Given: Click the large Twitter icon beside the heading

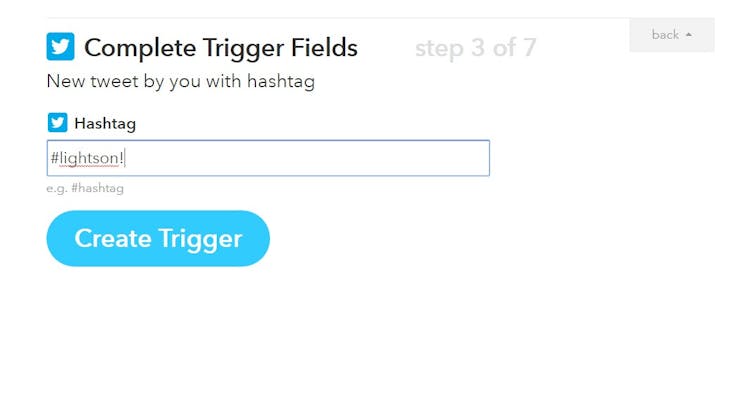Looking at the screenshot, I should 61,47.
